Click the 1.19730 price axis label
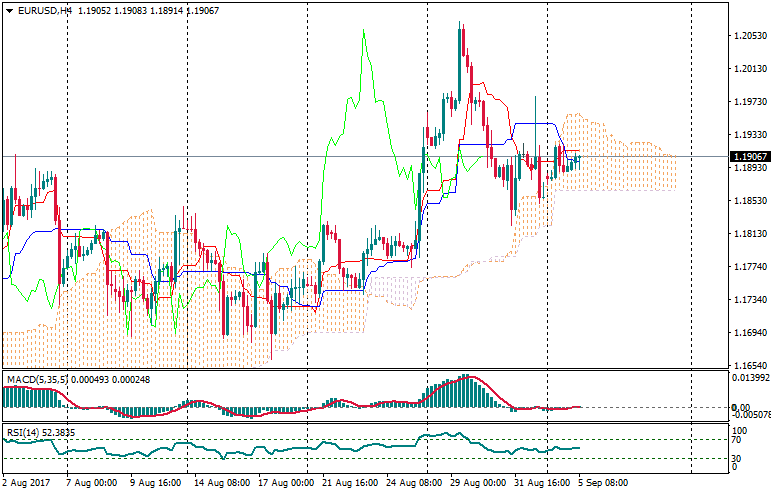This screenshot has width=771, height=494. pyautogui.click(x=750, y=102)
